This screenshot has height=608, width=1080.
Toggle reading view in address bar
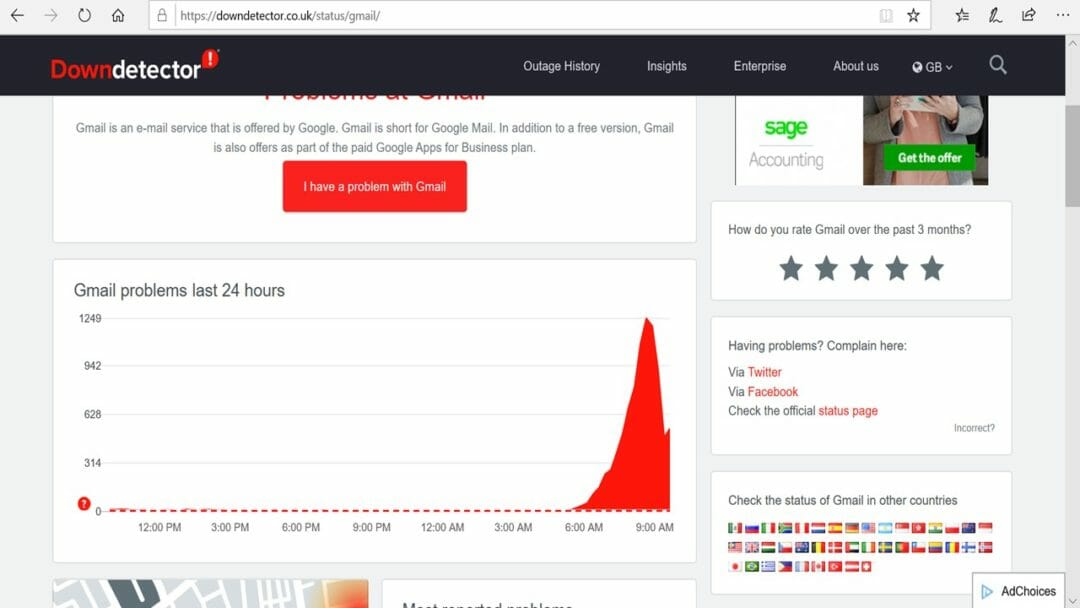coord(886,15)
